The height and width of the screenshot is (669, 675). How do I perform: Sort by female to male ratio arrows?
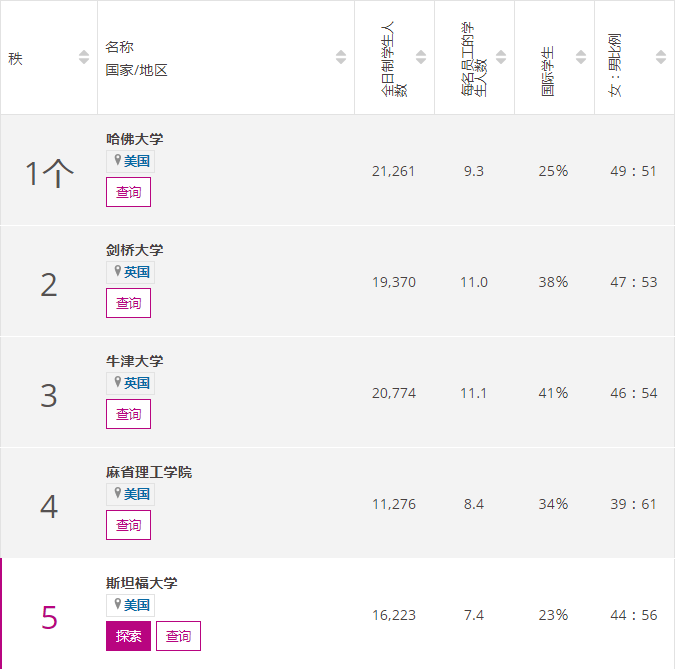[661, 58]
